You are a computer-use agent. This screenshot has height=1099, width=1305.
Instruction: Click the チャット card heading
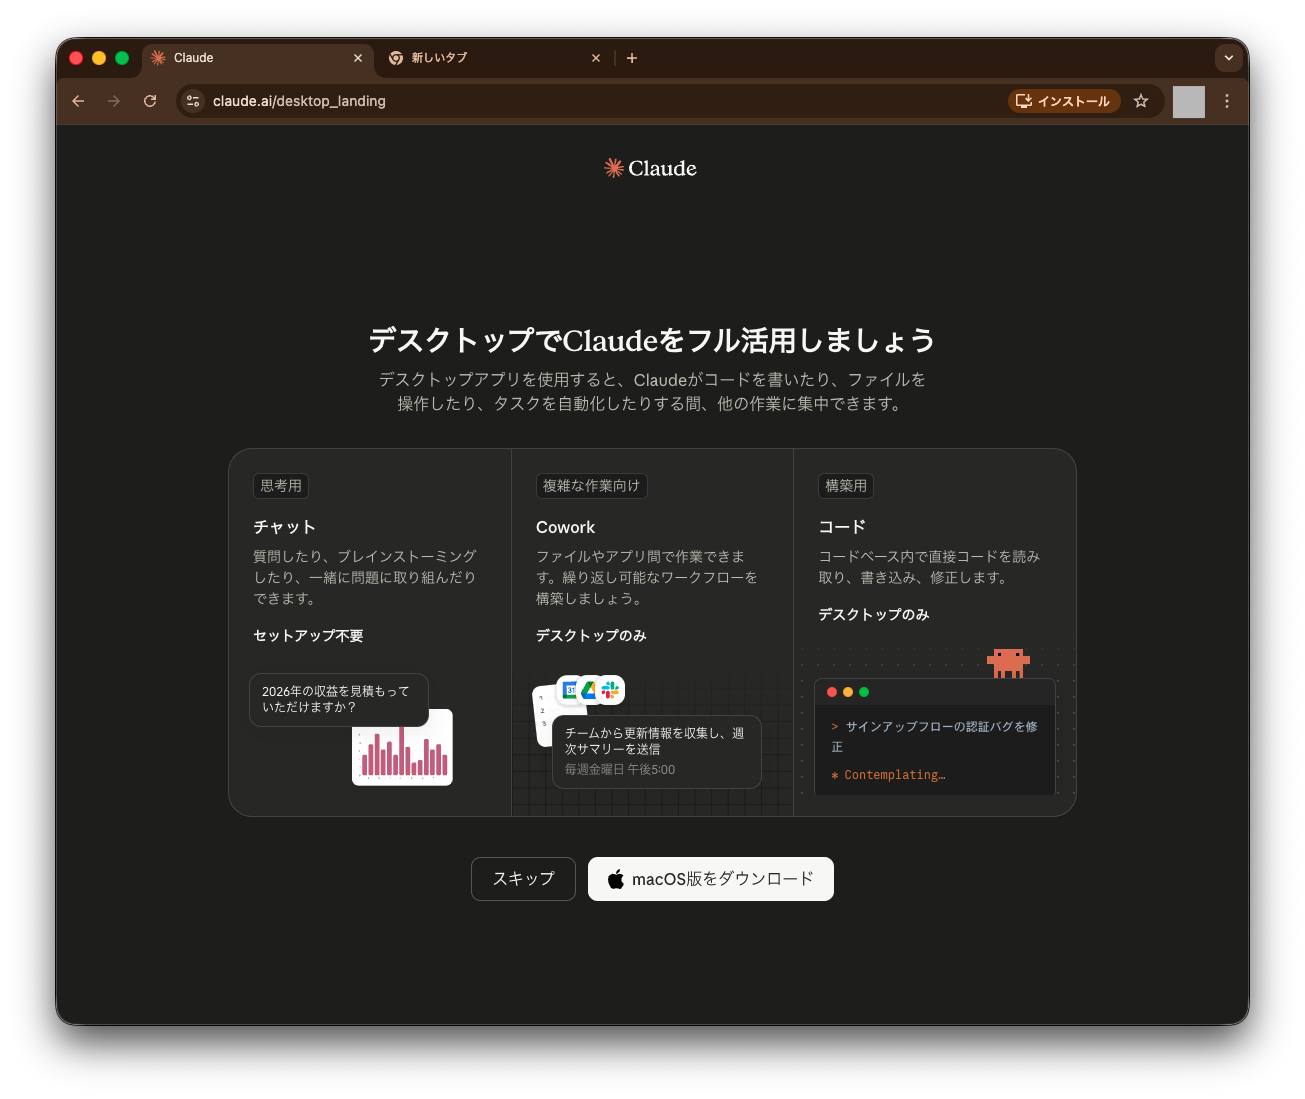click(284, 527)
